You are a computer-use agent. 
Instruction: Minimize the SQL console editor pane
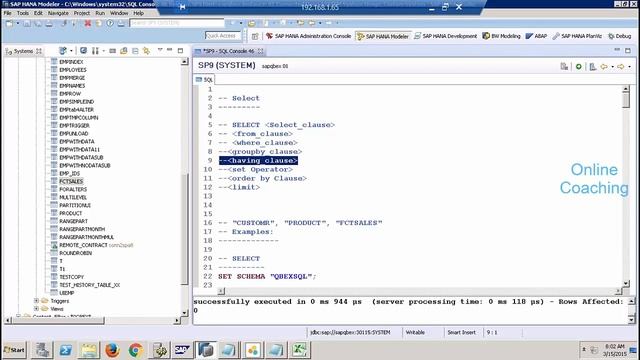(617, 50)
